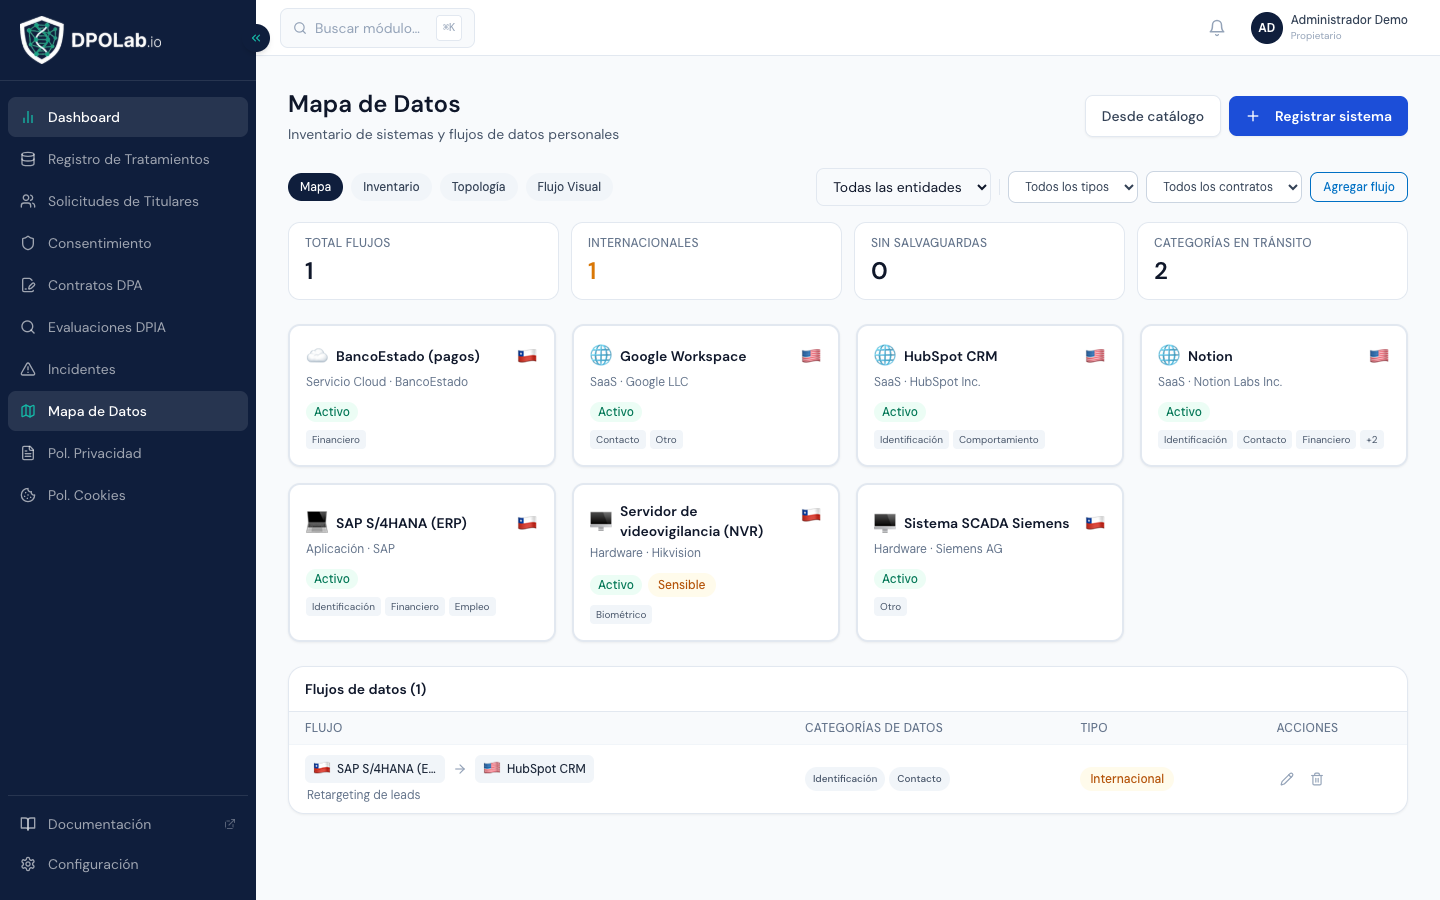
Task: Open the Google Workspace card title
Action: pos(683,356)
